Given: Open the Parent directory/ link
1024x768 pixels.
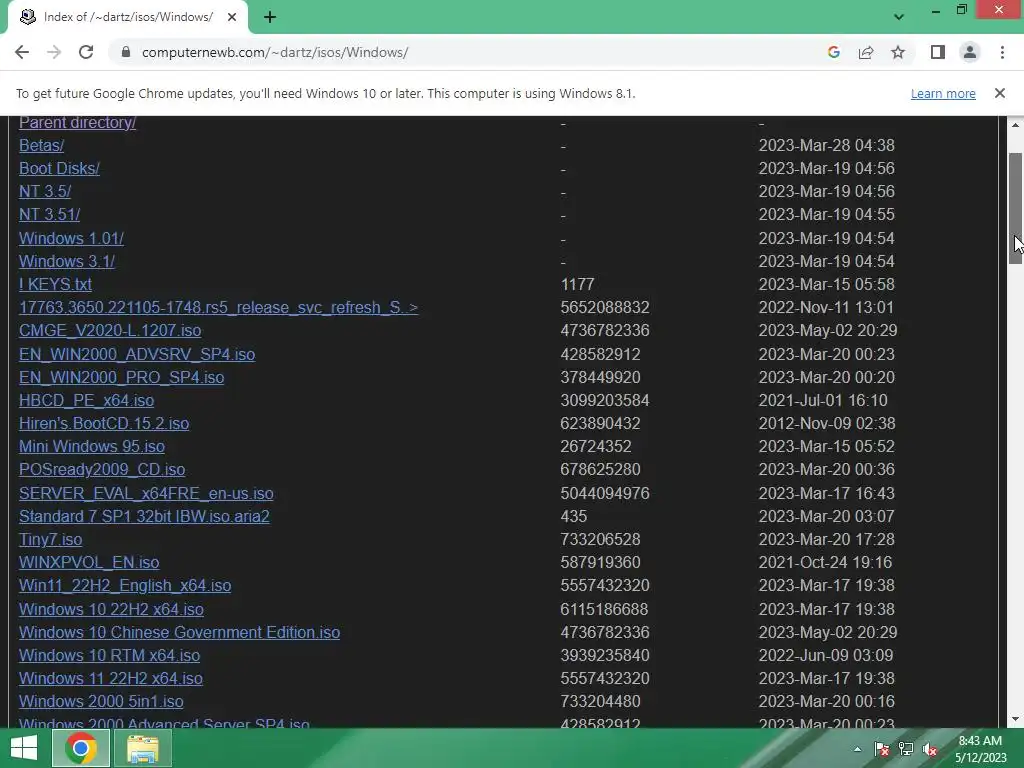Looking at the screenshot, I should point(77,122).
